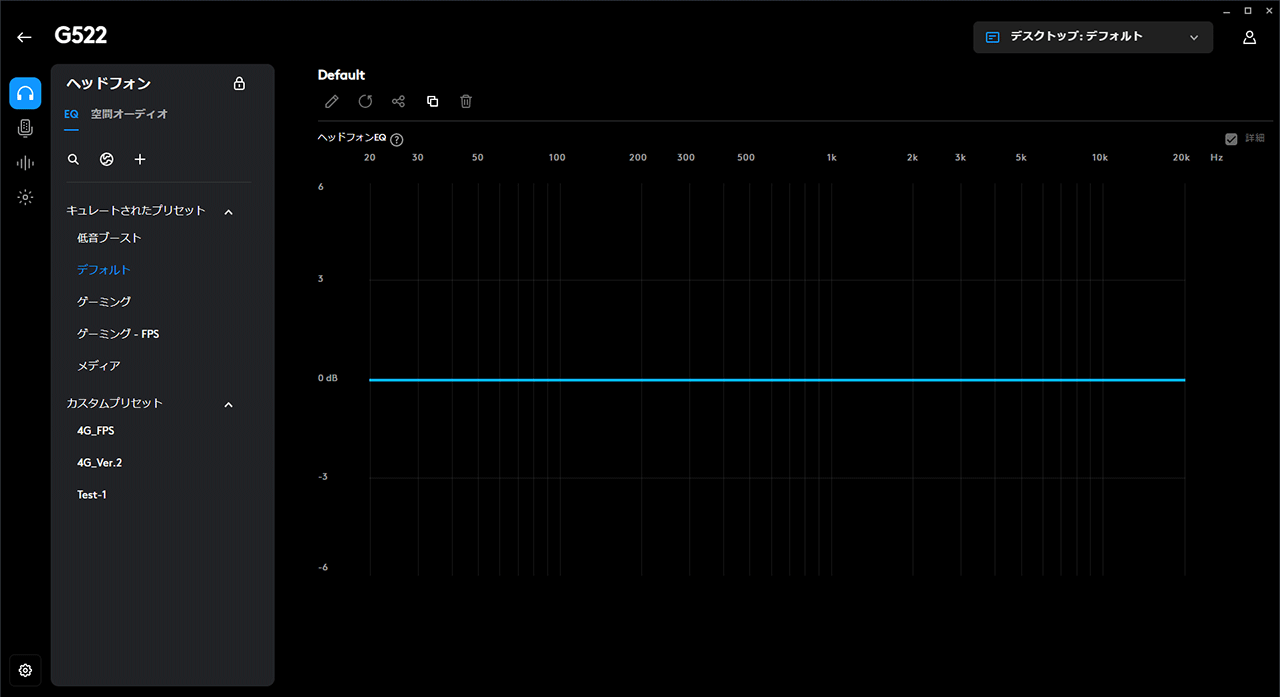
Task: Click the share preset icon
Action: [398, 101]
